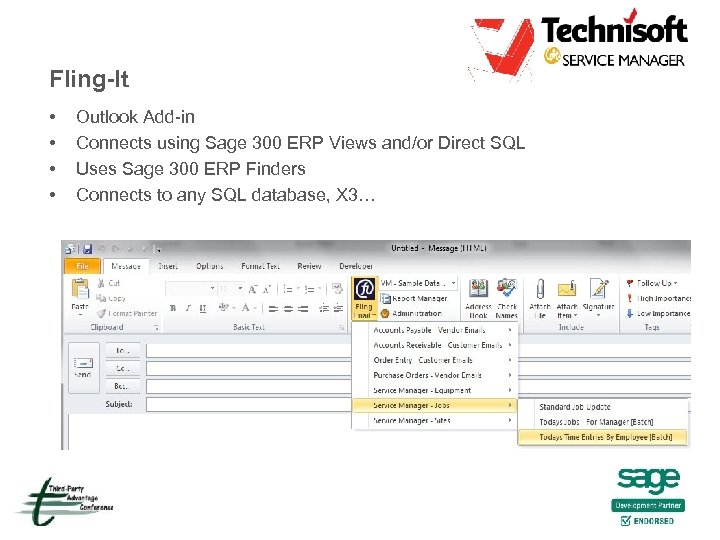The image size is (720, 540).
Task: Open Basic Text group dialog launcher
Action: pyautogui.click(x=341, y=327)
